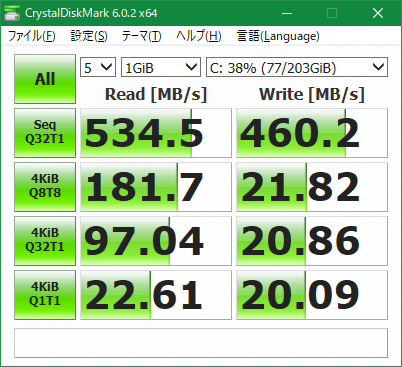Run all benchmarks with the All button
Image resolution: width=402 pixels, height=367 pixels.
45,79
